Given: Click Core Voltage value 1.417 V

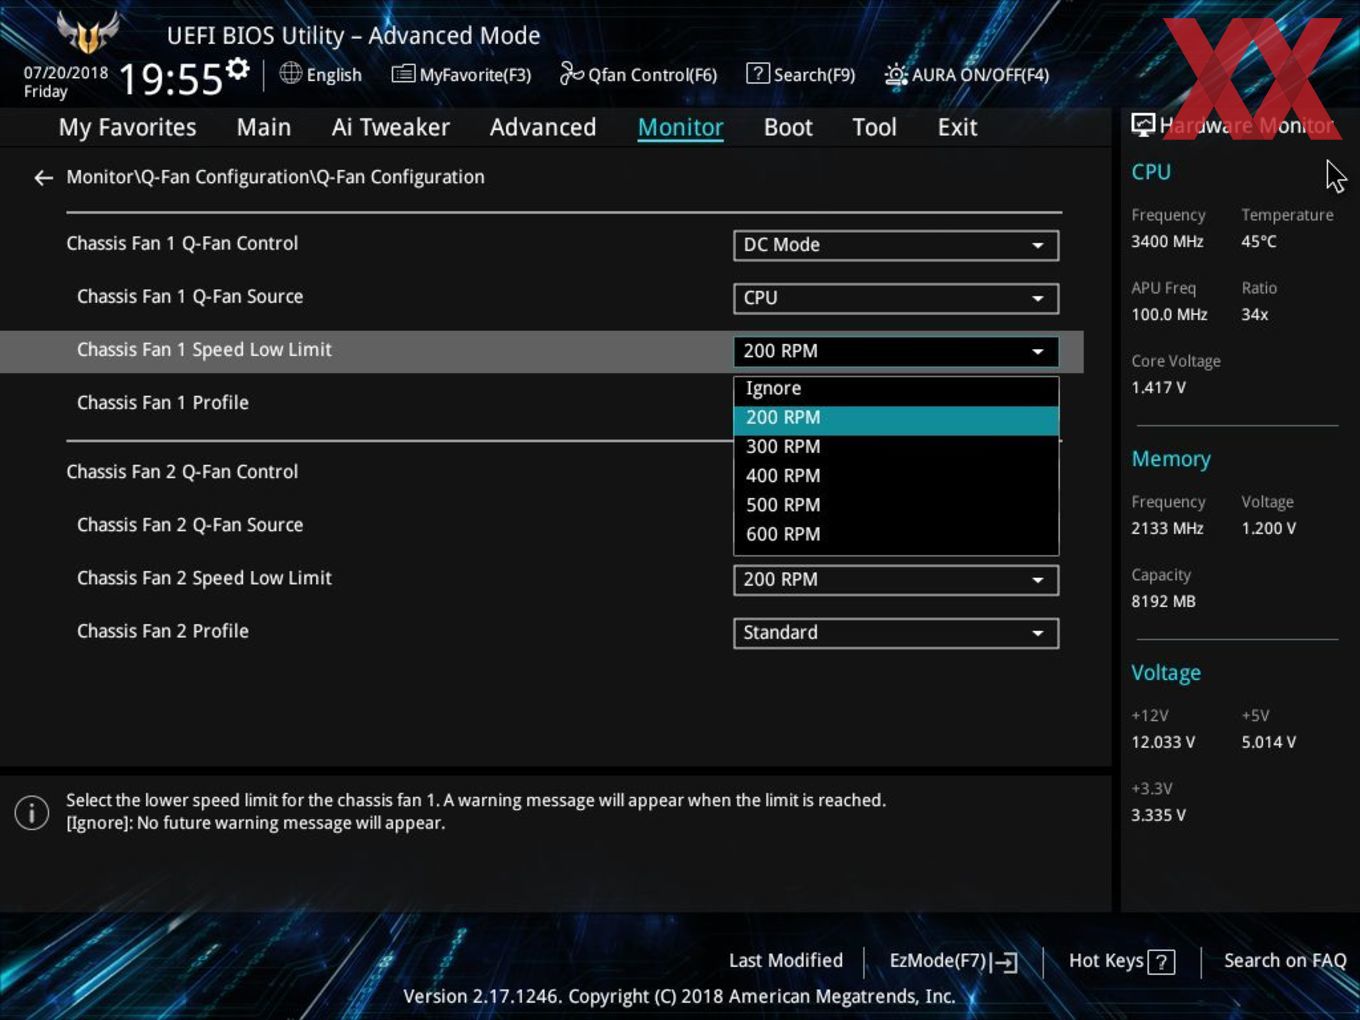Looking at the screenshot, I should [1158, 388].
